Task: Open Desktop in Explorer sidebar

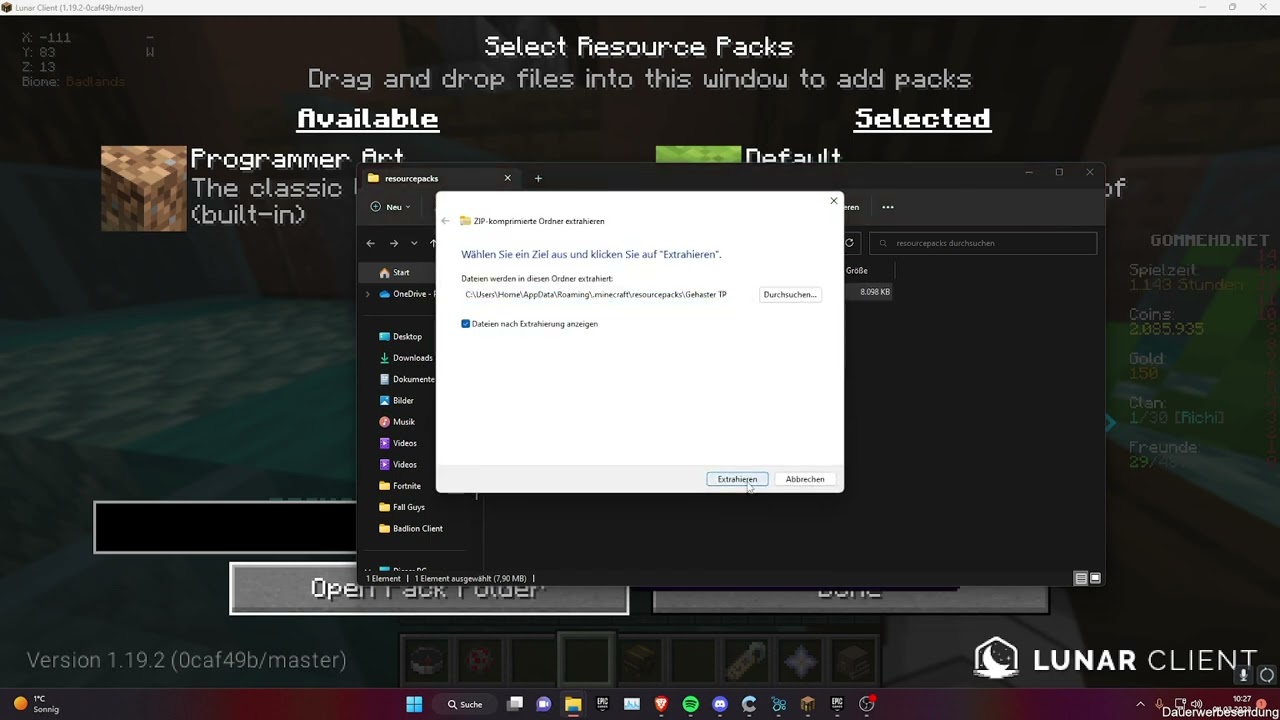Action: click(400, 337)
